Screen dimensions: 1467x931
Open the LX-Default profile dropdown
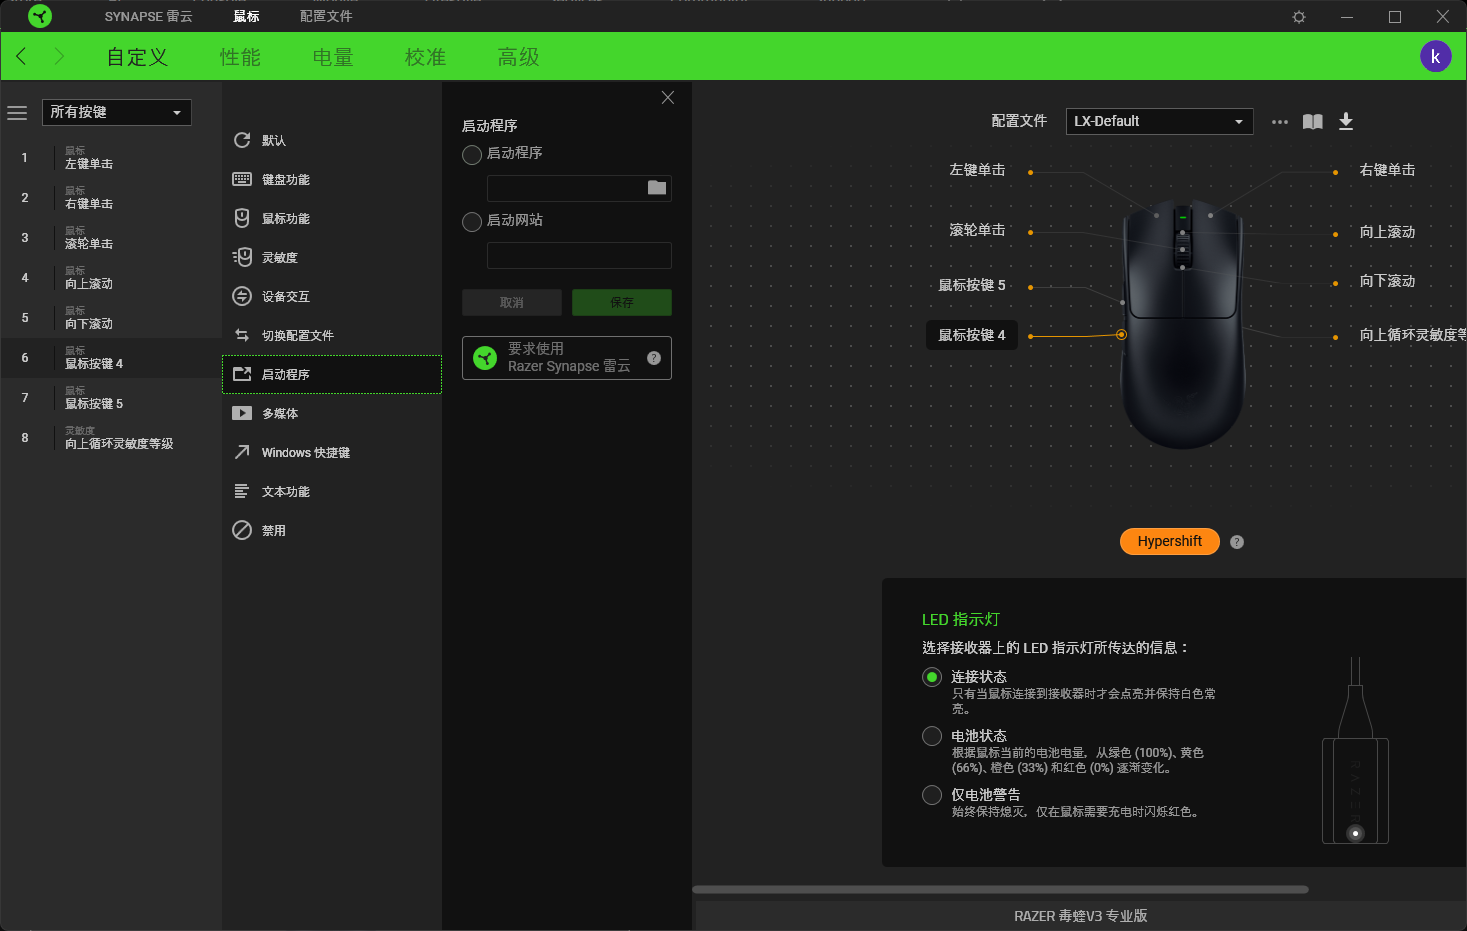point(1159,121)
